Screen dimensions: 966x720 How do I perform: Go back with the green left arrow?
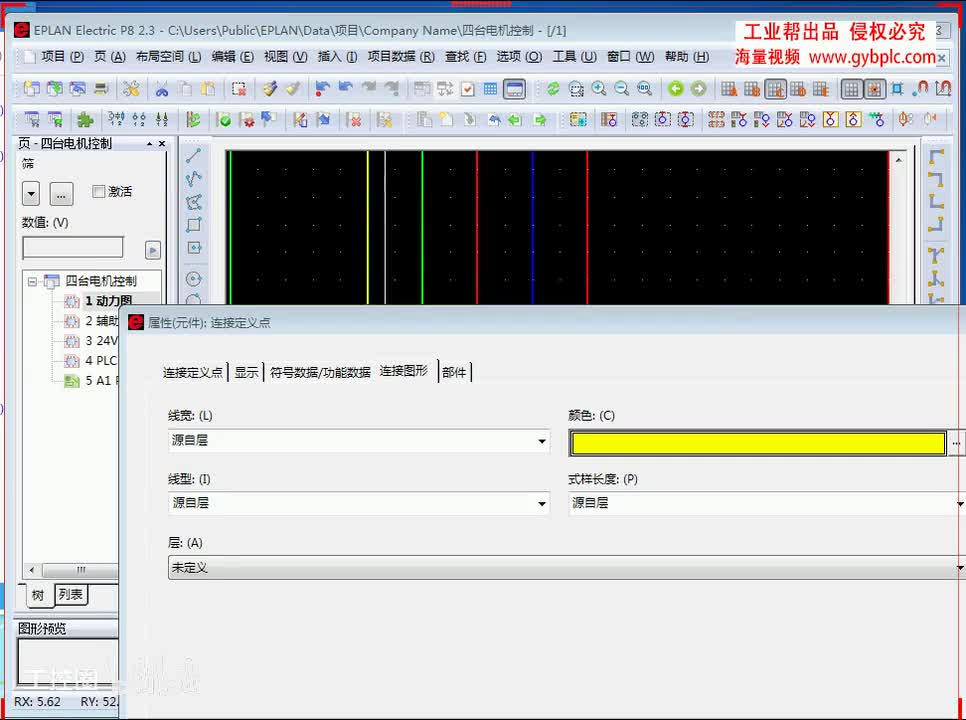[x=676, y=89]
